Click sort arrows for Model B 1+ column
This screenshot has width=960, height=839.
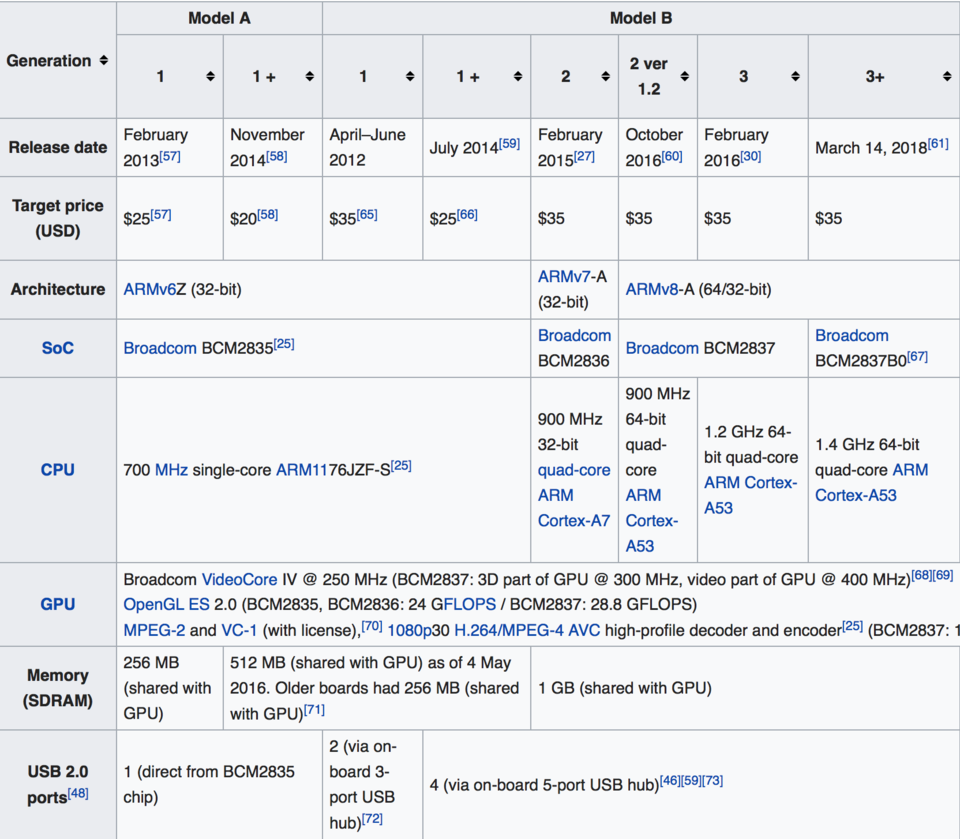(x=517, y=76)
